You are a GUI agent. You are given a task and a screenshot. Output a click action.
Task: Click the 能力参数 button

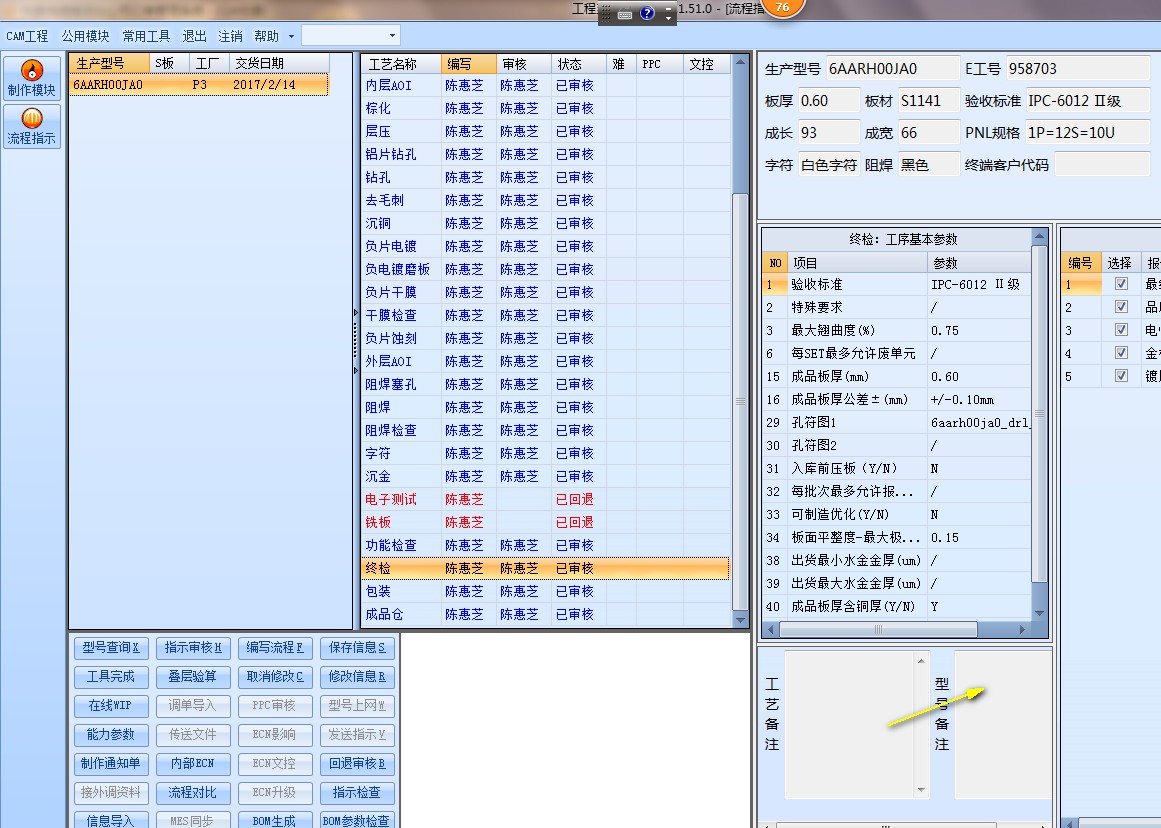(x=111, y=735)
